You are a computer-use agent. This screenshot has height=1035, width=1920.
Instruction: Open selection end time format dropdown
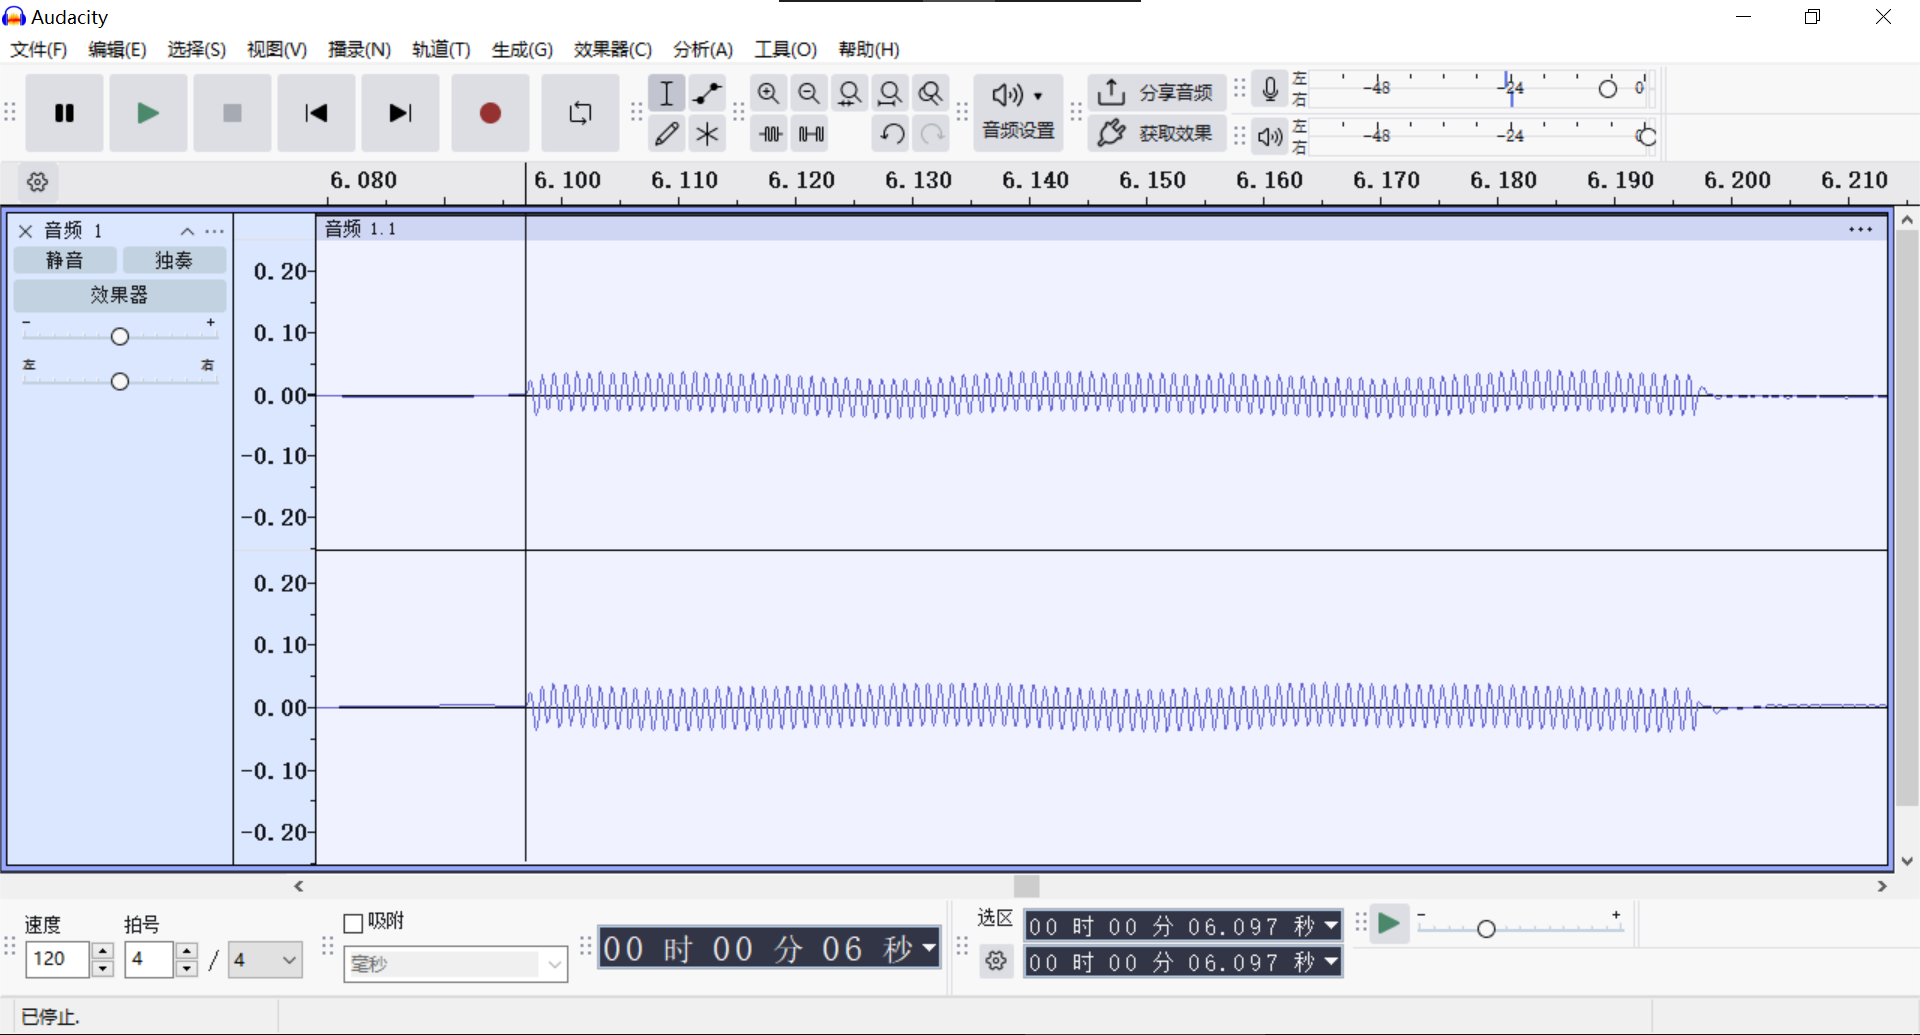1331,962
